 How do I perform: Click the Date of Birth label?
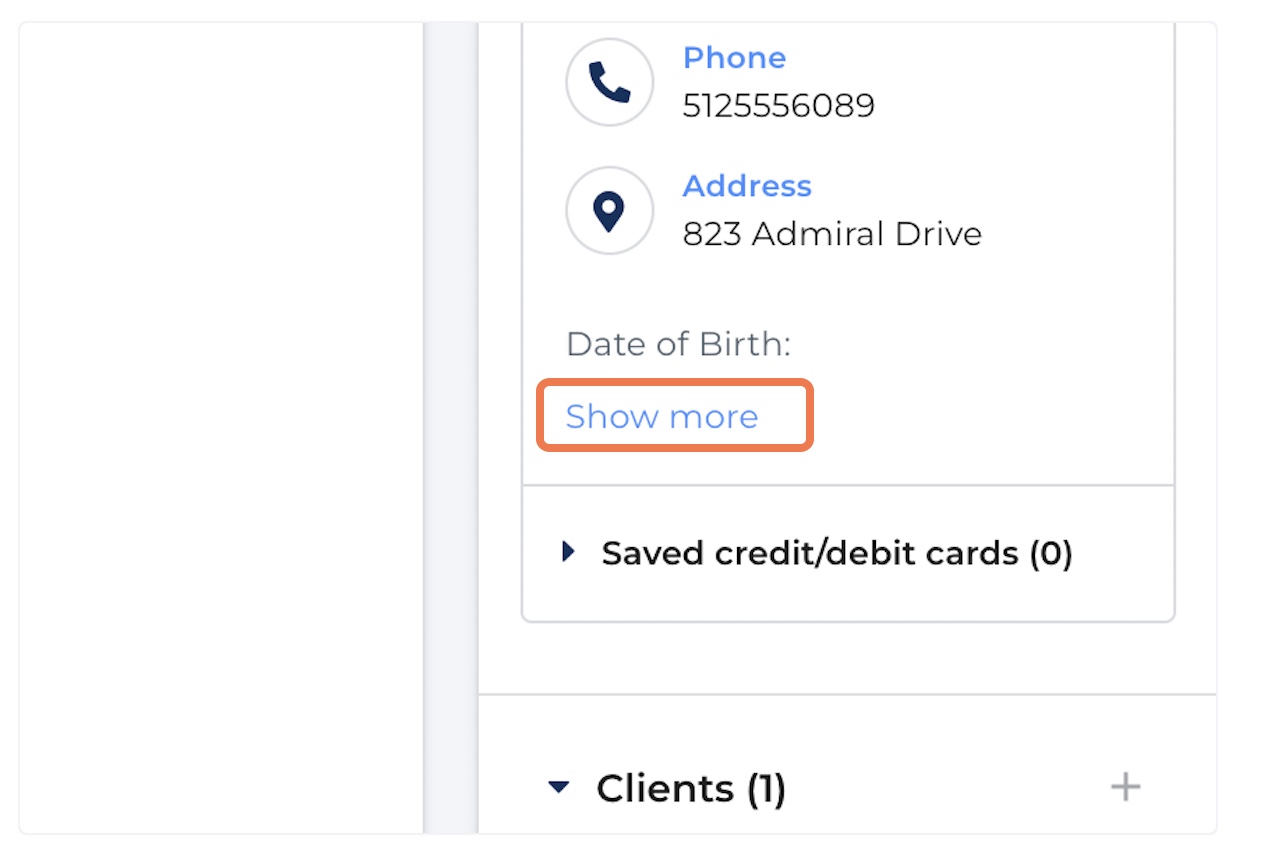(x=678, y=344)
